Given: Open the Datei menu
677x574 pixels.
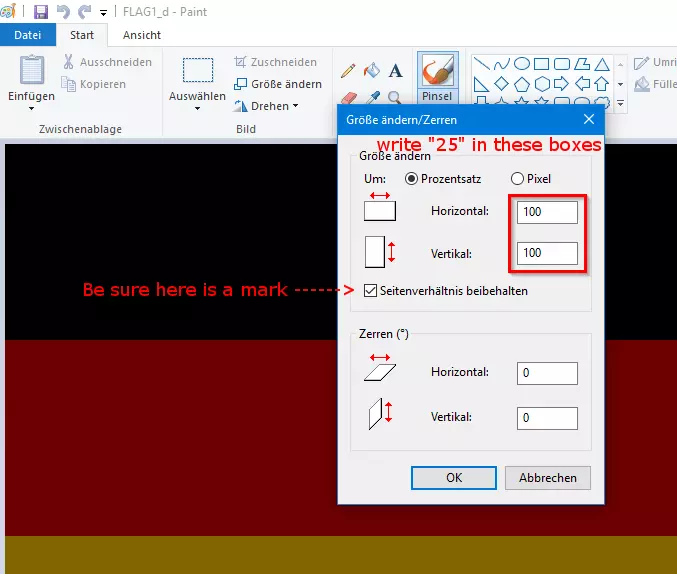Looking at the screenshot, I should coord(28,35).
